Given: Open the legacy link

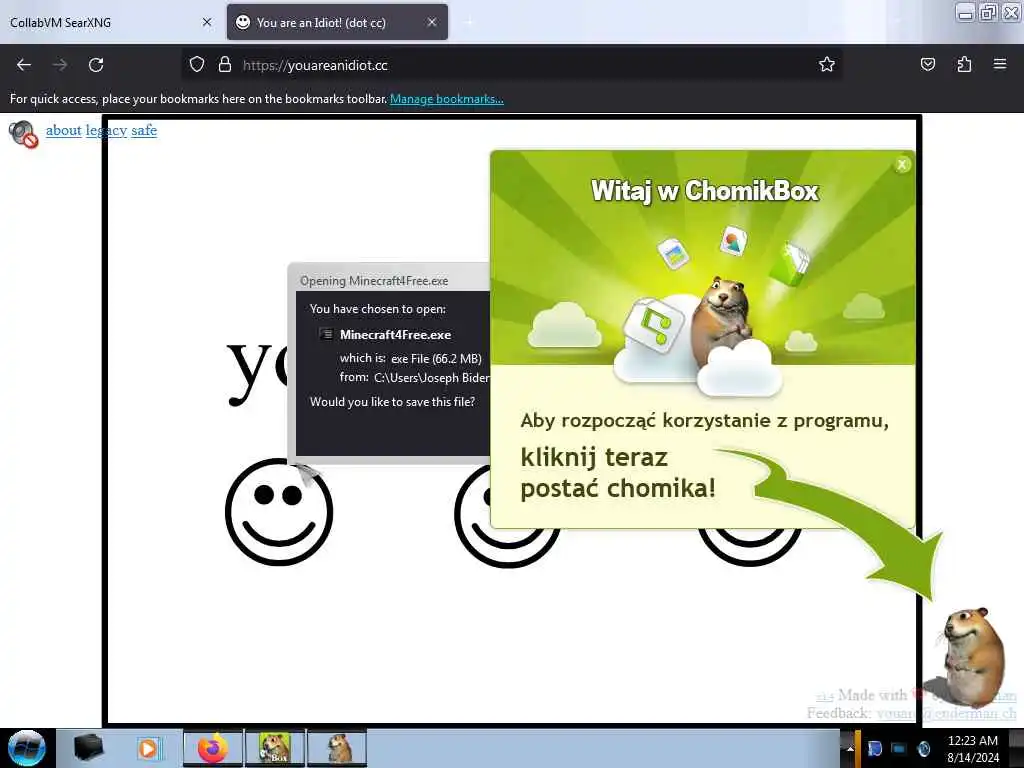Looking at the screenshot, I should (x=106, y=130).
